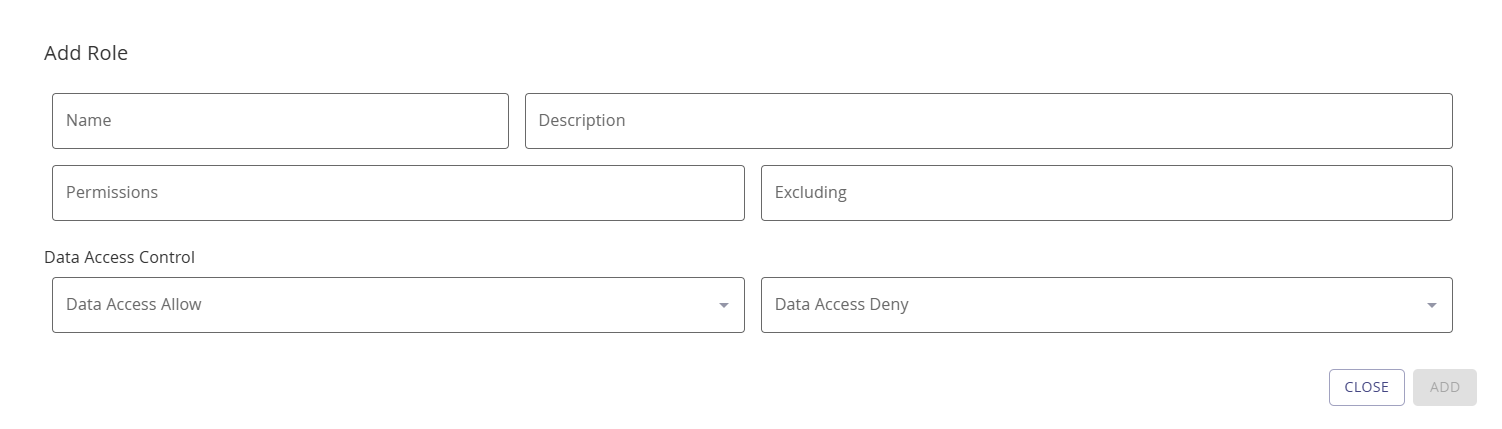Click the Permissions placeholder text

click(112, 193)
